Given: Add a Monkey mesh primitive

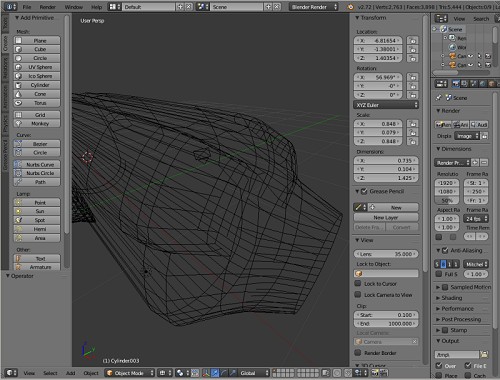Looking at the screenshot, I should coord(37,123).
